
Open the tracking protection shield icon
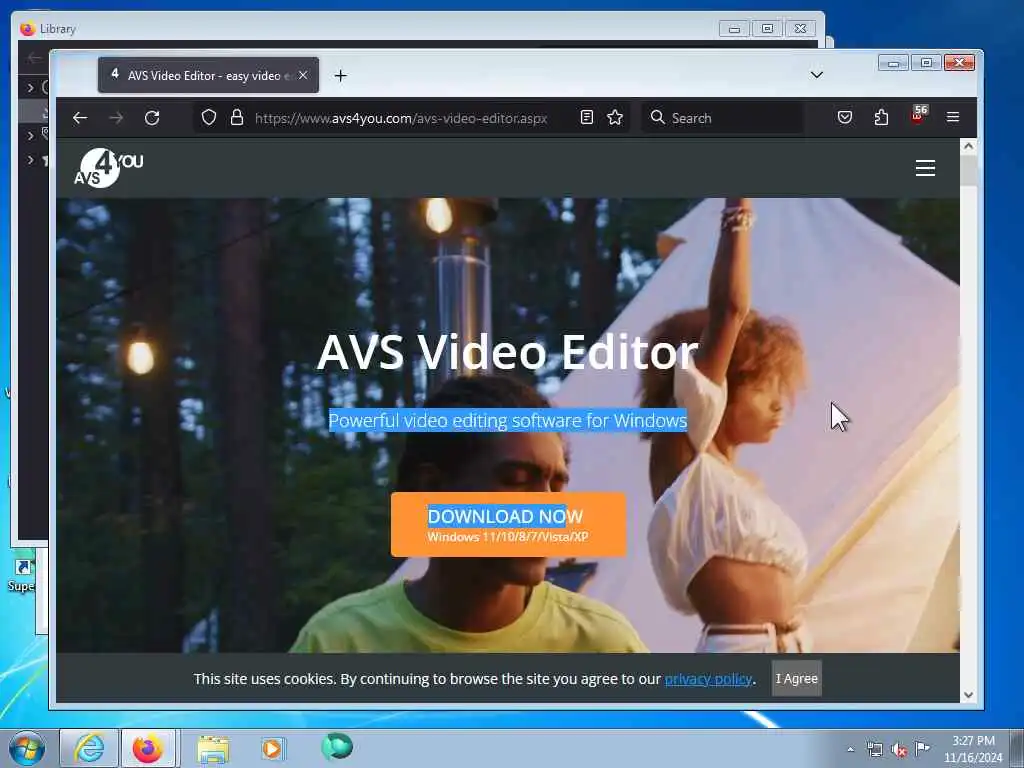pos(208,118)
